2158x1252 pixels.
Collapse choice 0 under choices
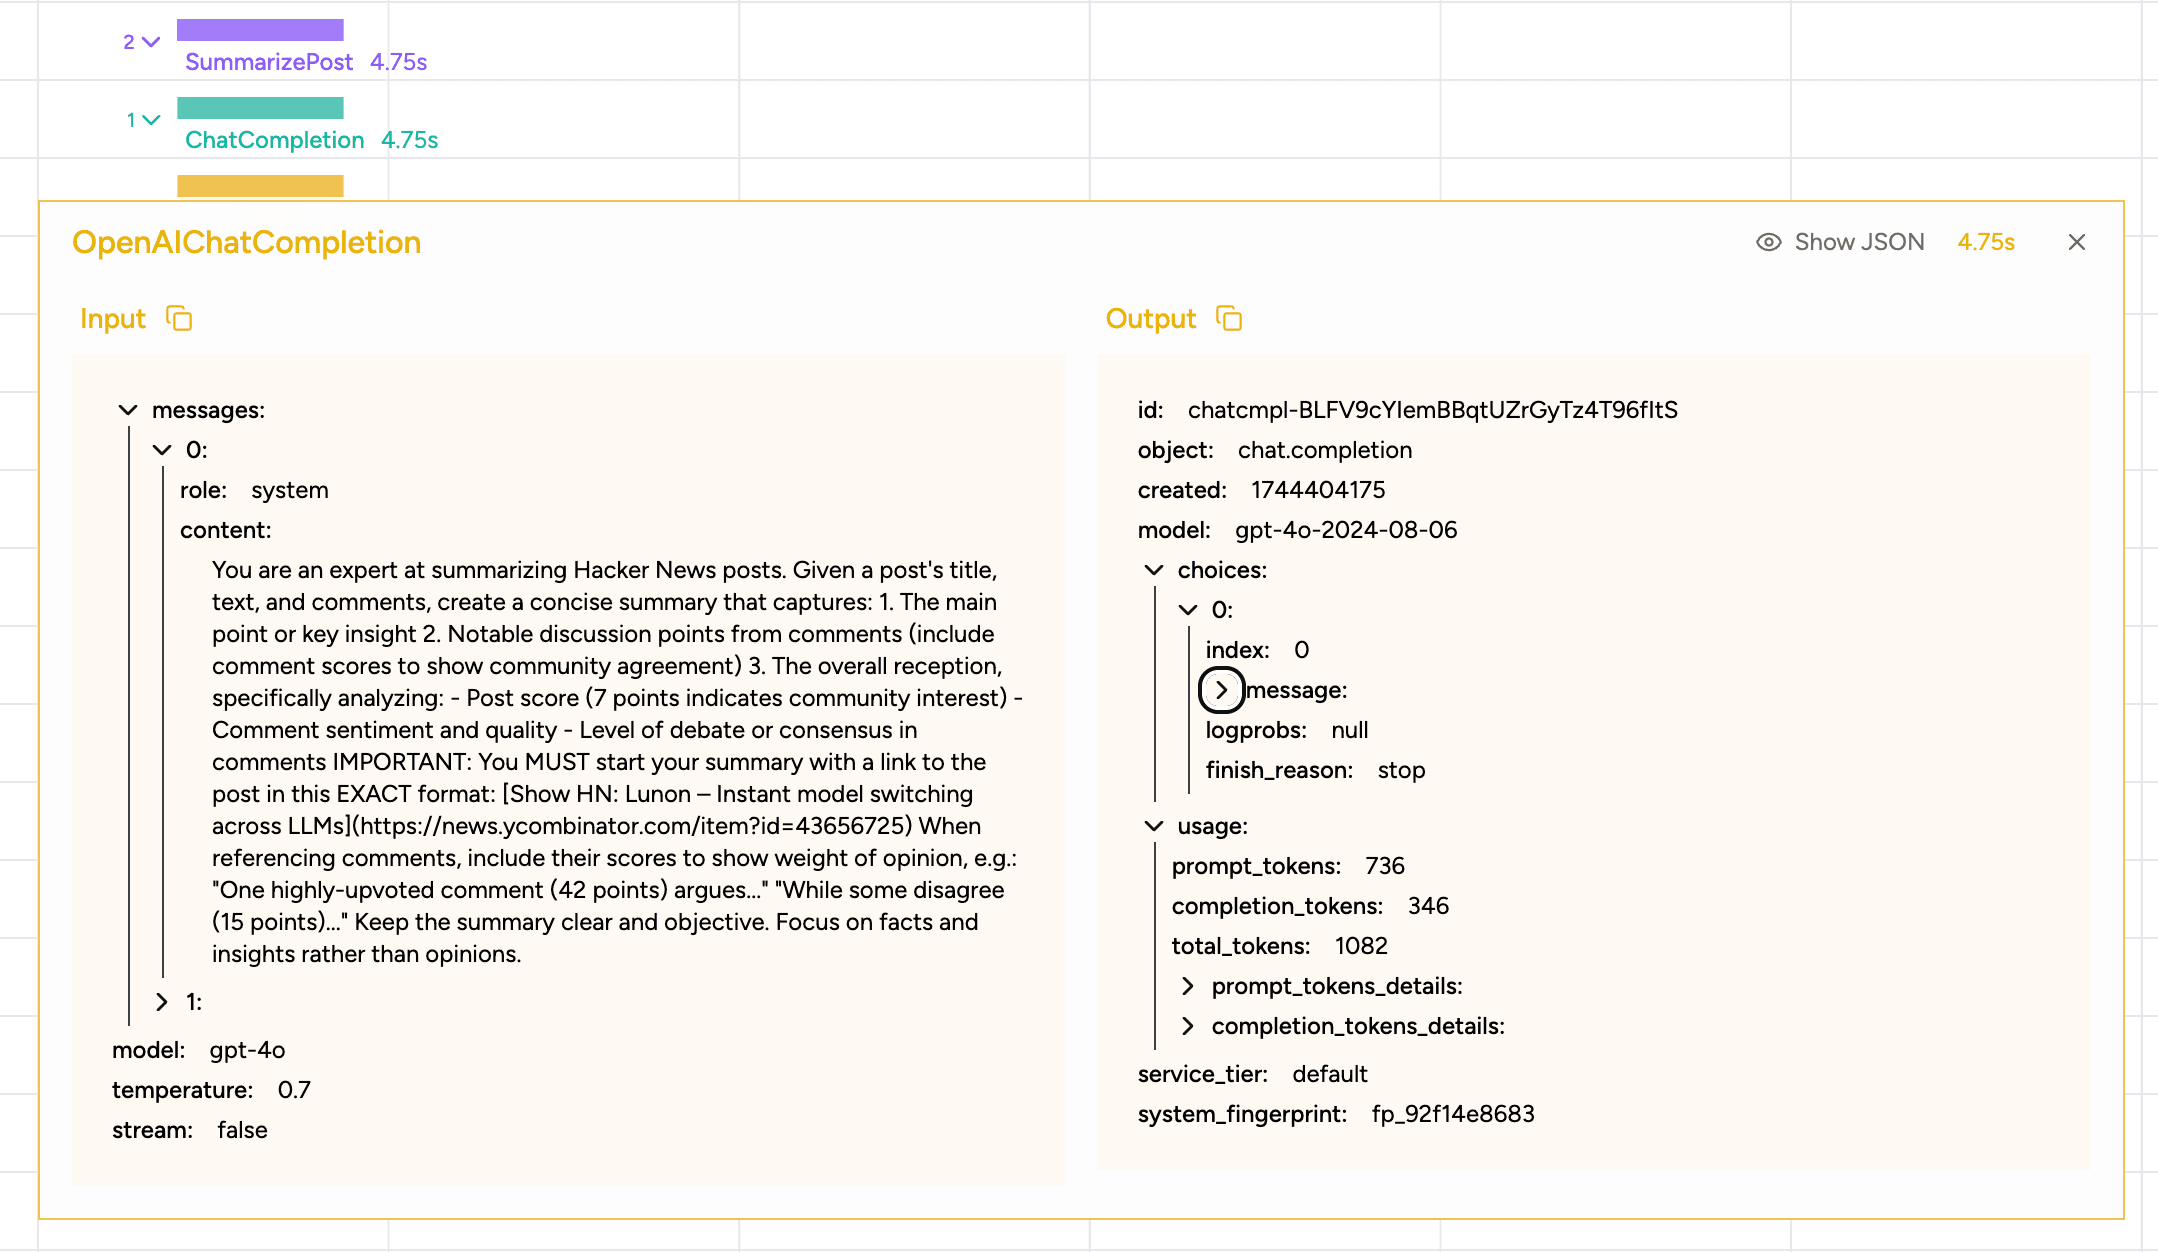[x=1188, y=610]
